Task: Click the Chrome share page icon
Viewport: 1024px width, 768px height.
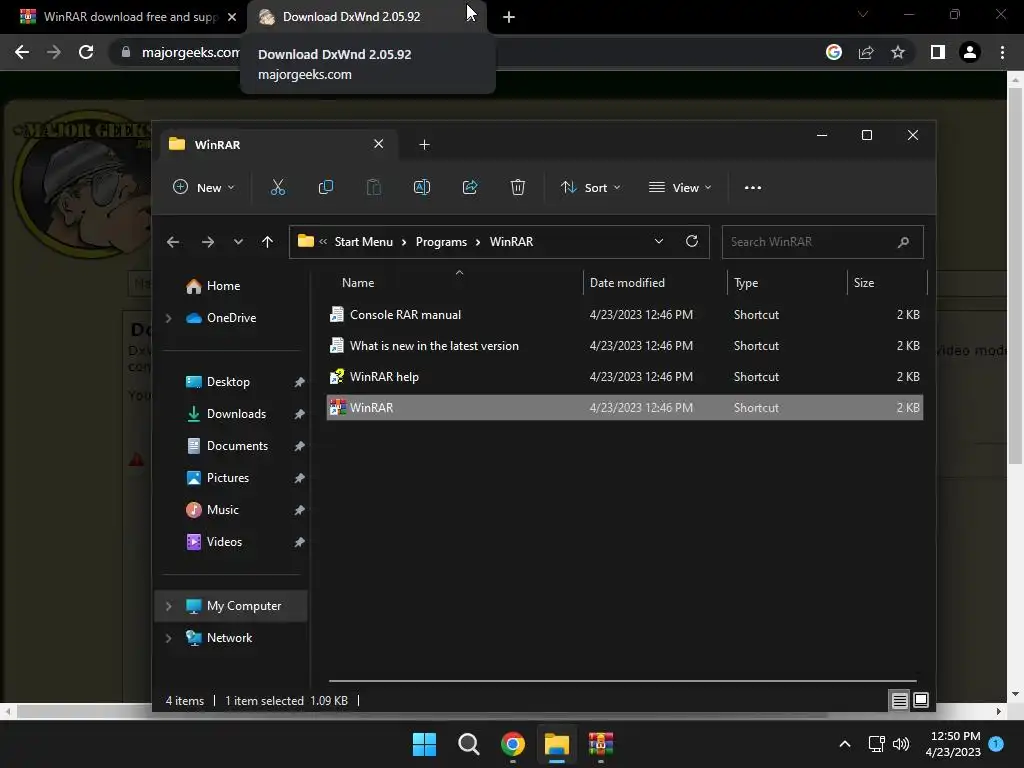Action: click(x=866, y=52)
